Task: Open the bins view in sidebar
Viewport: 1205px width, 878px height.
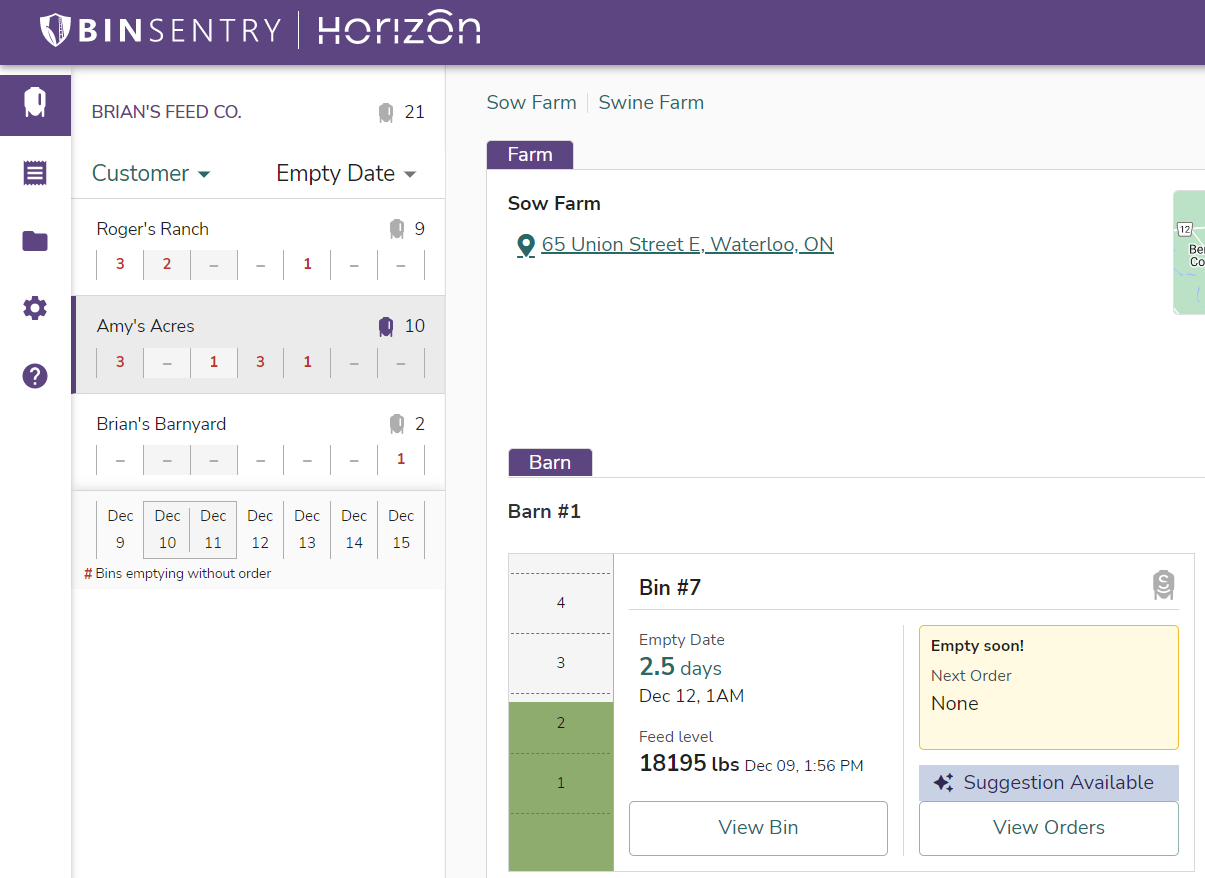Action: [35, 104]
